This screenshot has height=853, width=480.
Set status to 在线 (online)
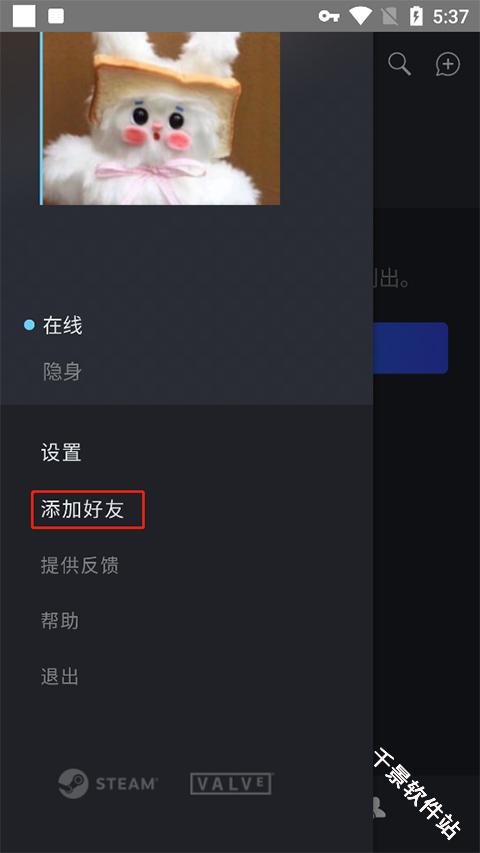pyautogui.click(x=63, y=325)
